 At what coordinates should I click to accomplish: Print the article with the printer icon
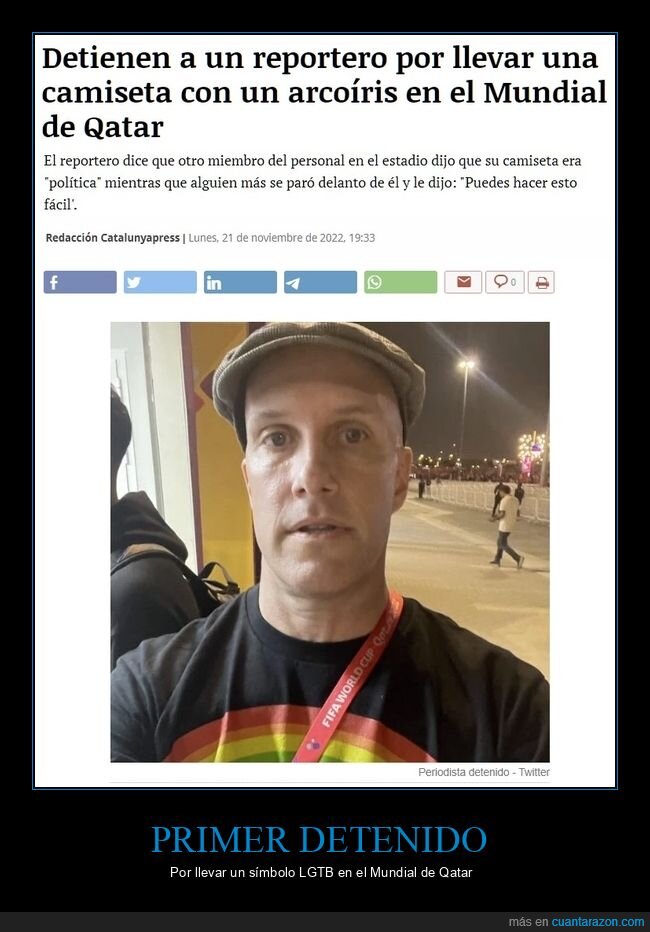click(x=541, y=282)
